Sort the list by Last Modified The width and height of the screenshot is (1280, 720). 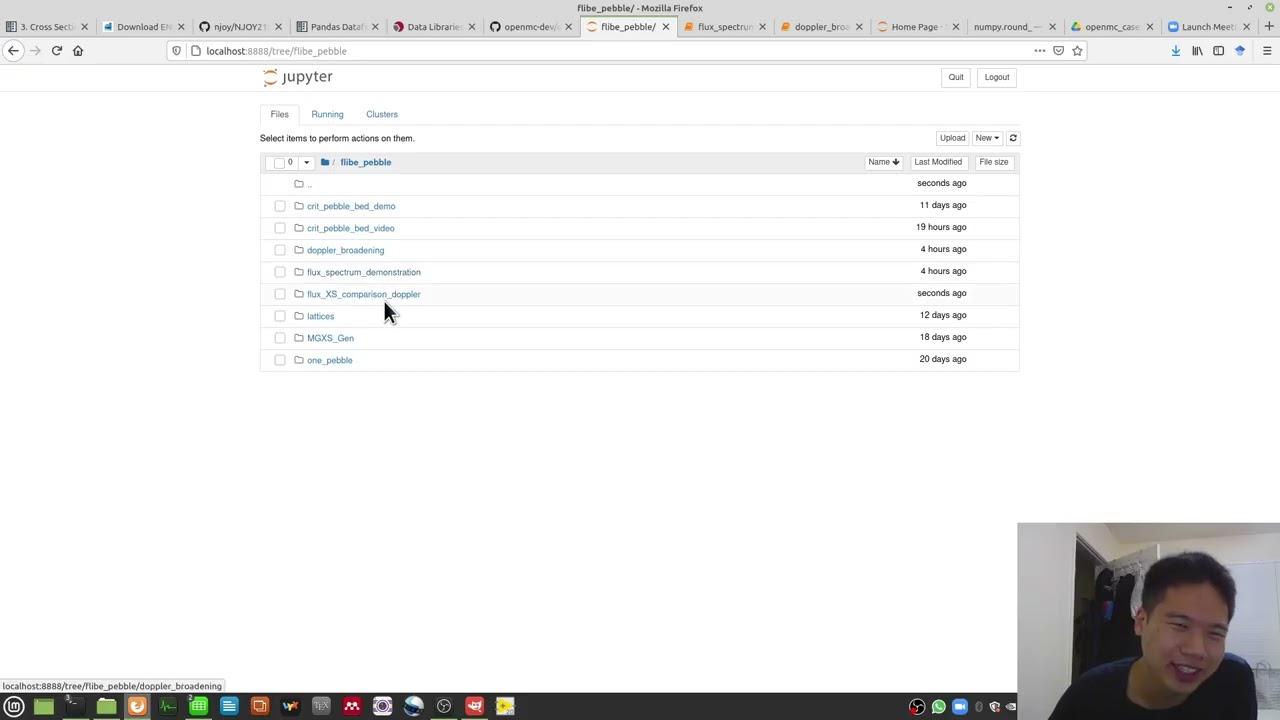(938, 162)
